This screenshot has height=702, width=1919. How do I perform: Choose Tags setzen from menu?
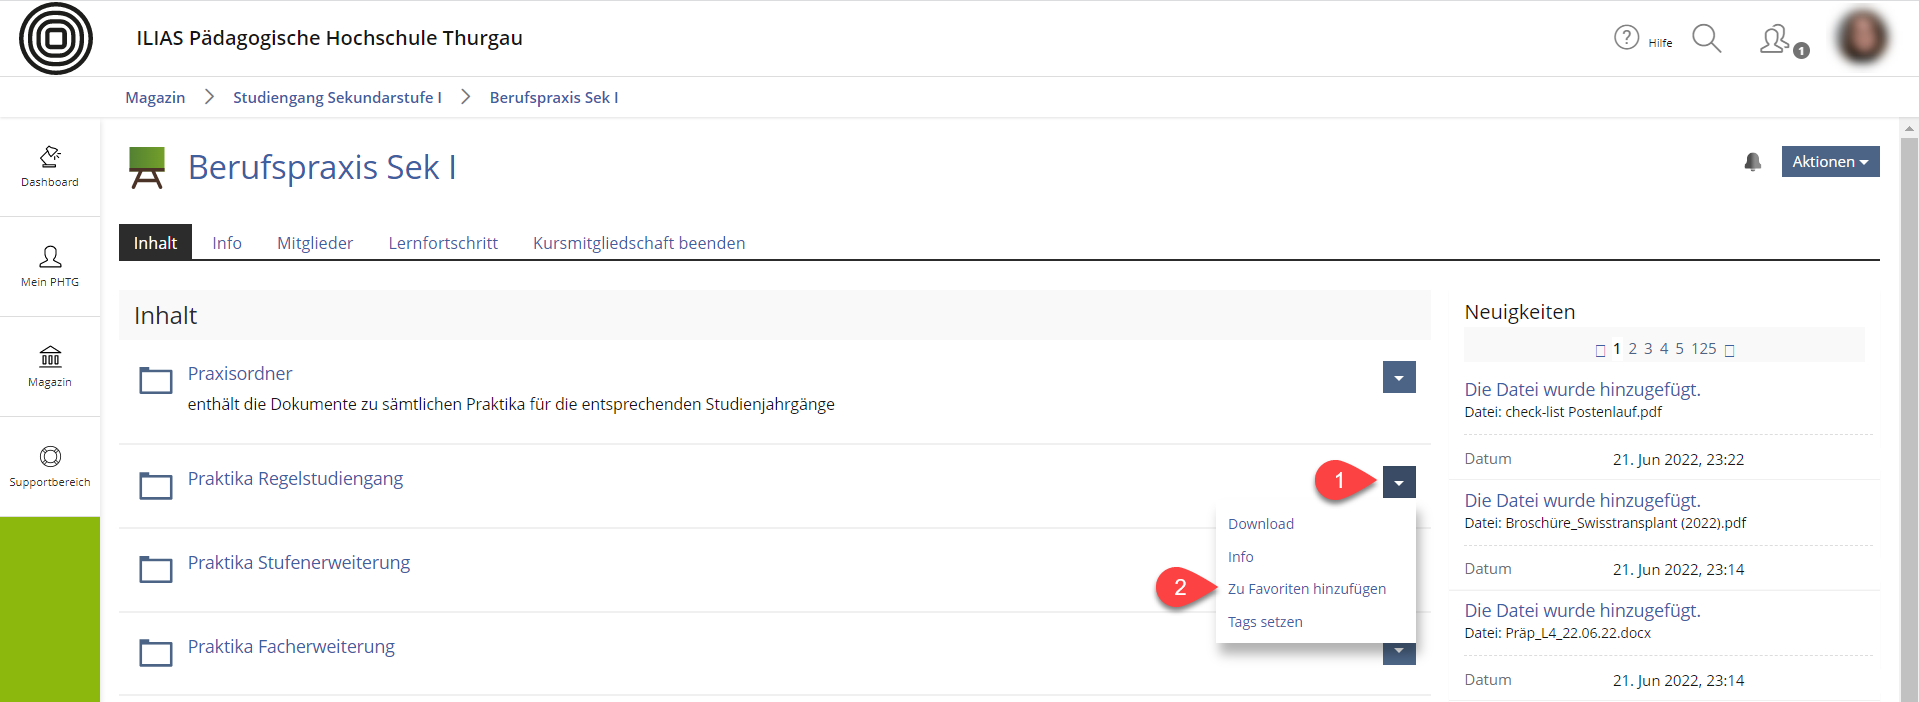(1265, 622)
